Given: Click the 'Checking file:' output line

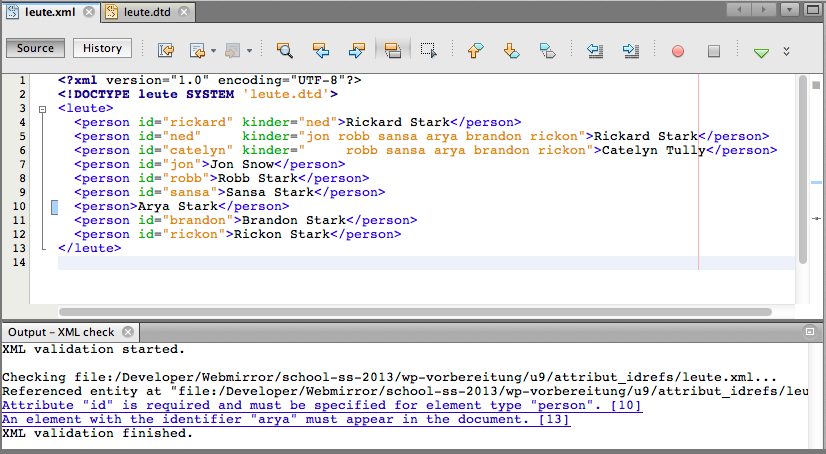Looking at the screenshot, I should click(x=389, y=377).
